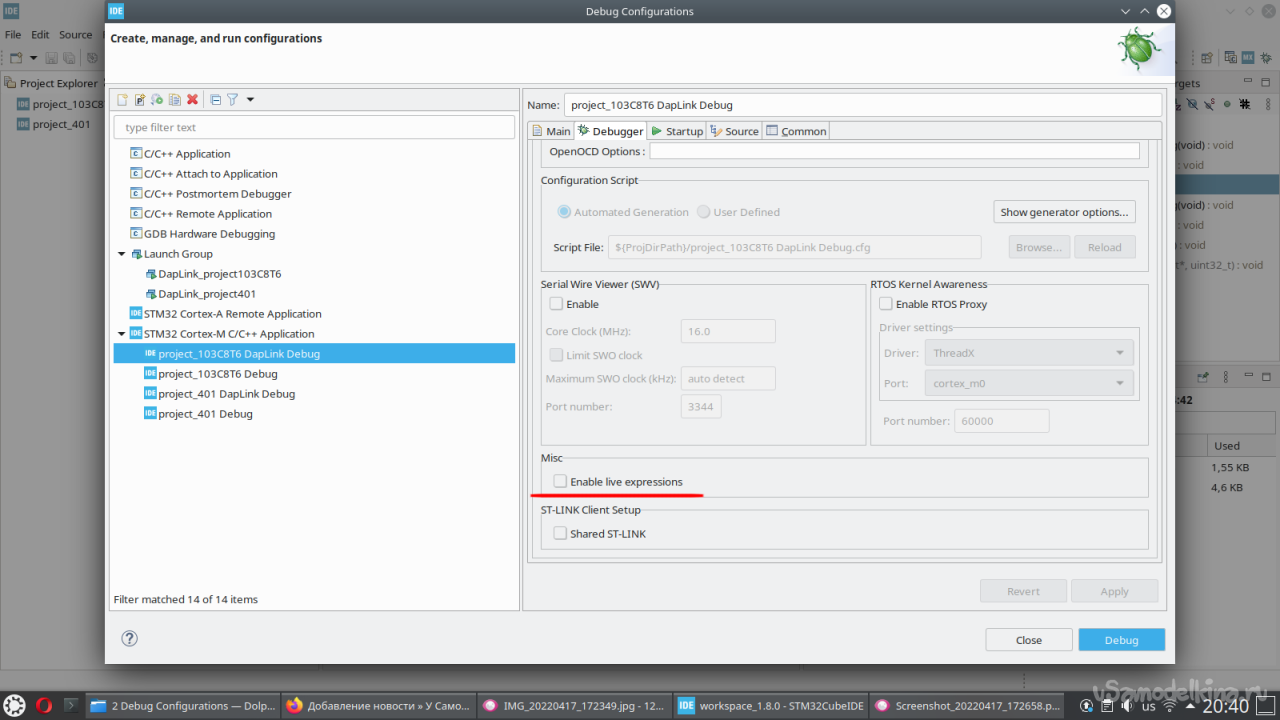Switch to the Startup tab
1280x720 pixels.
(677, 131)
